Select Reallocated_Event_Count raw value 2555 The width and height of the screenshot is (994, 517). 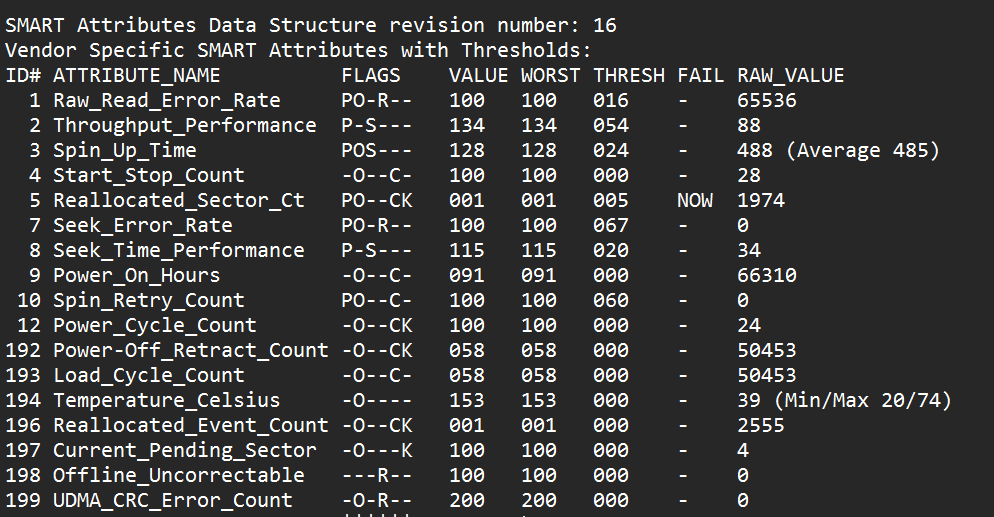761,425
